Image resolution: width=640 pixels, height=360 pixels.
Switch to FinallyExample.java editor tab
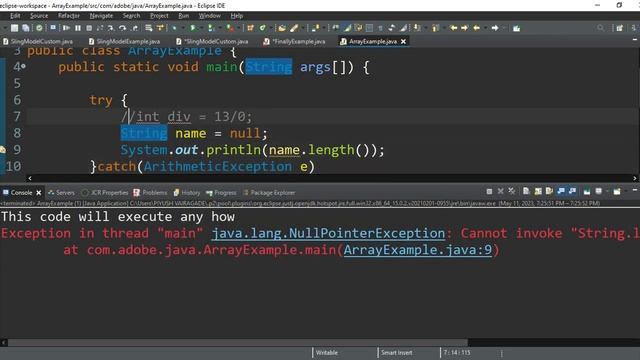(x=294, y=41)
